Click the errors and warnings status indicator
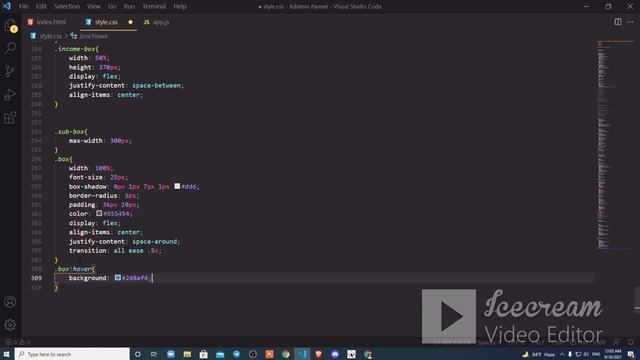Screen dimensions: 640x360 pyautogui.click(x=18, y=342)
